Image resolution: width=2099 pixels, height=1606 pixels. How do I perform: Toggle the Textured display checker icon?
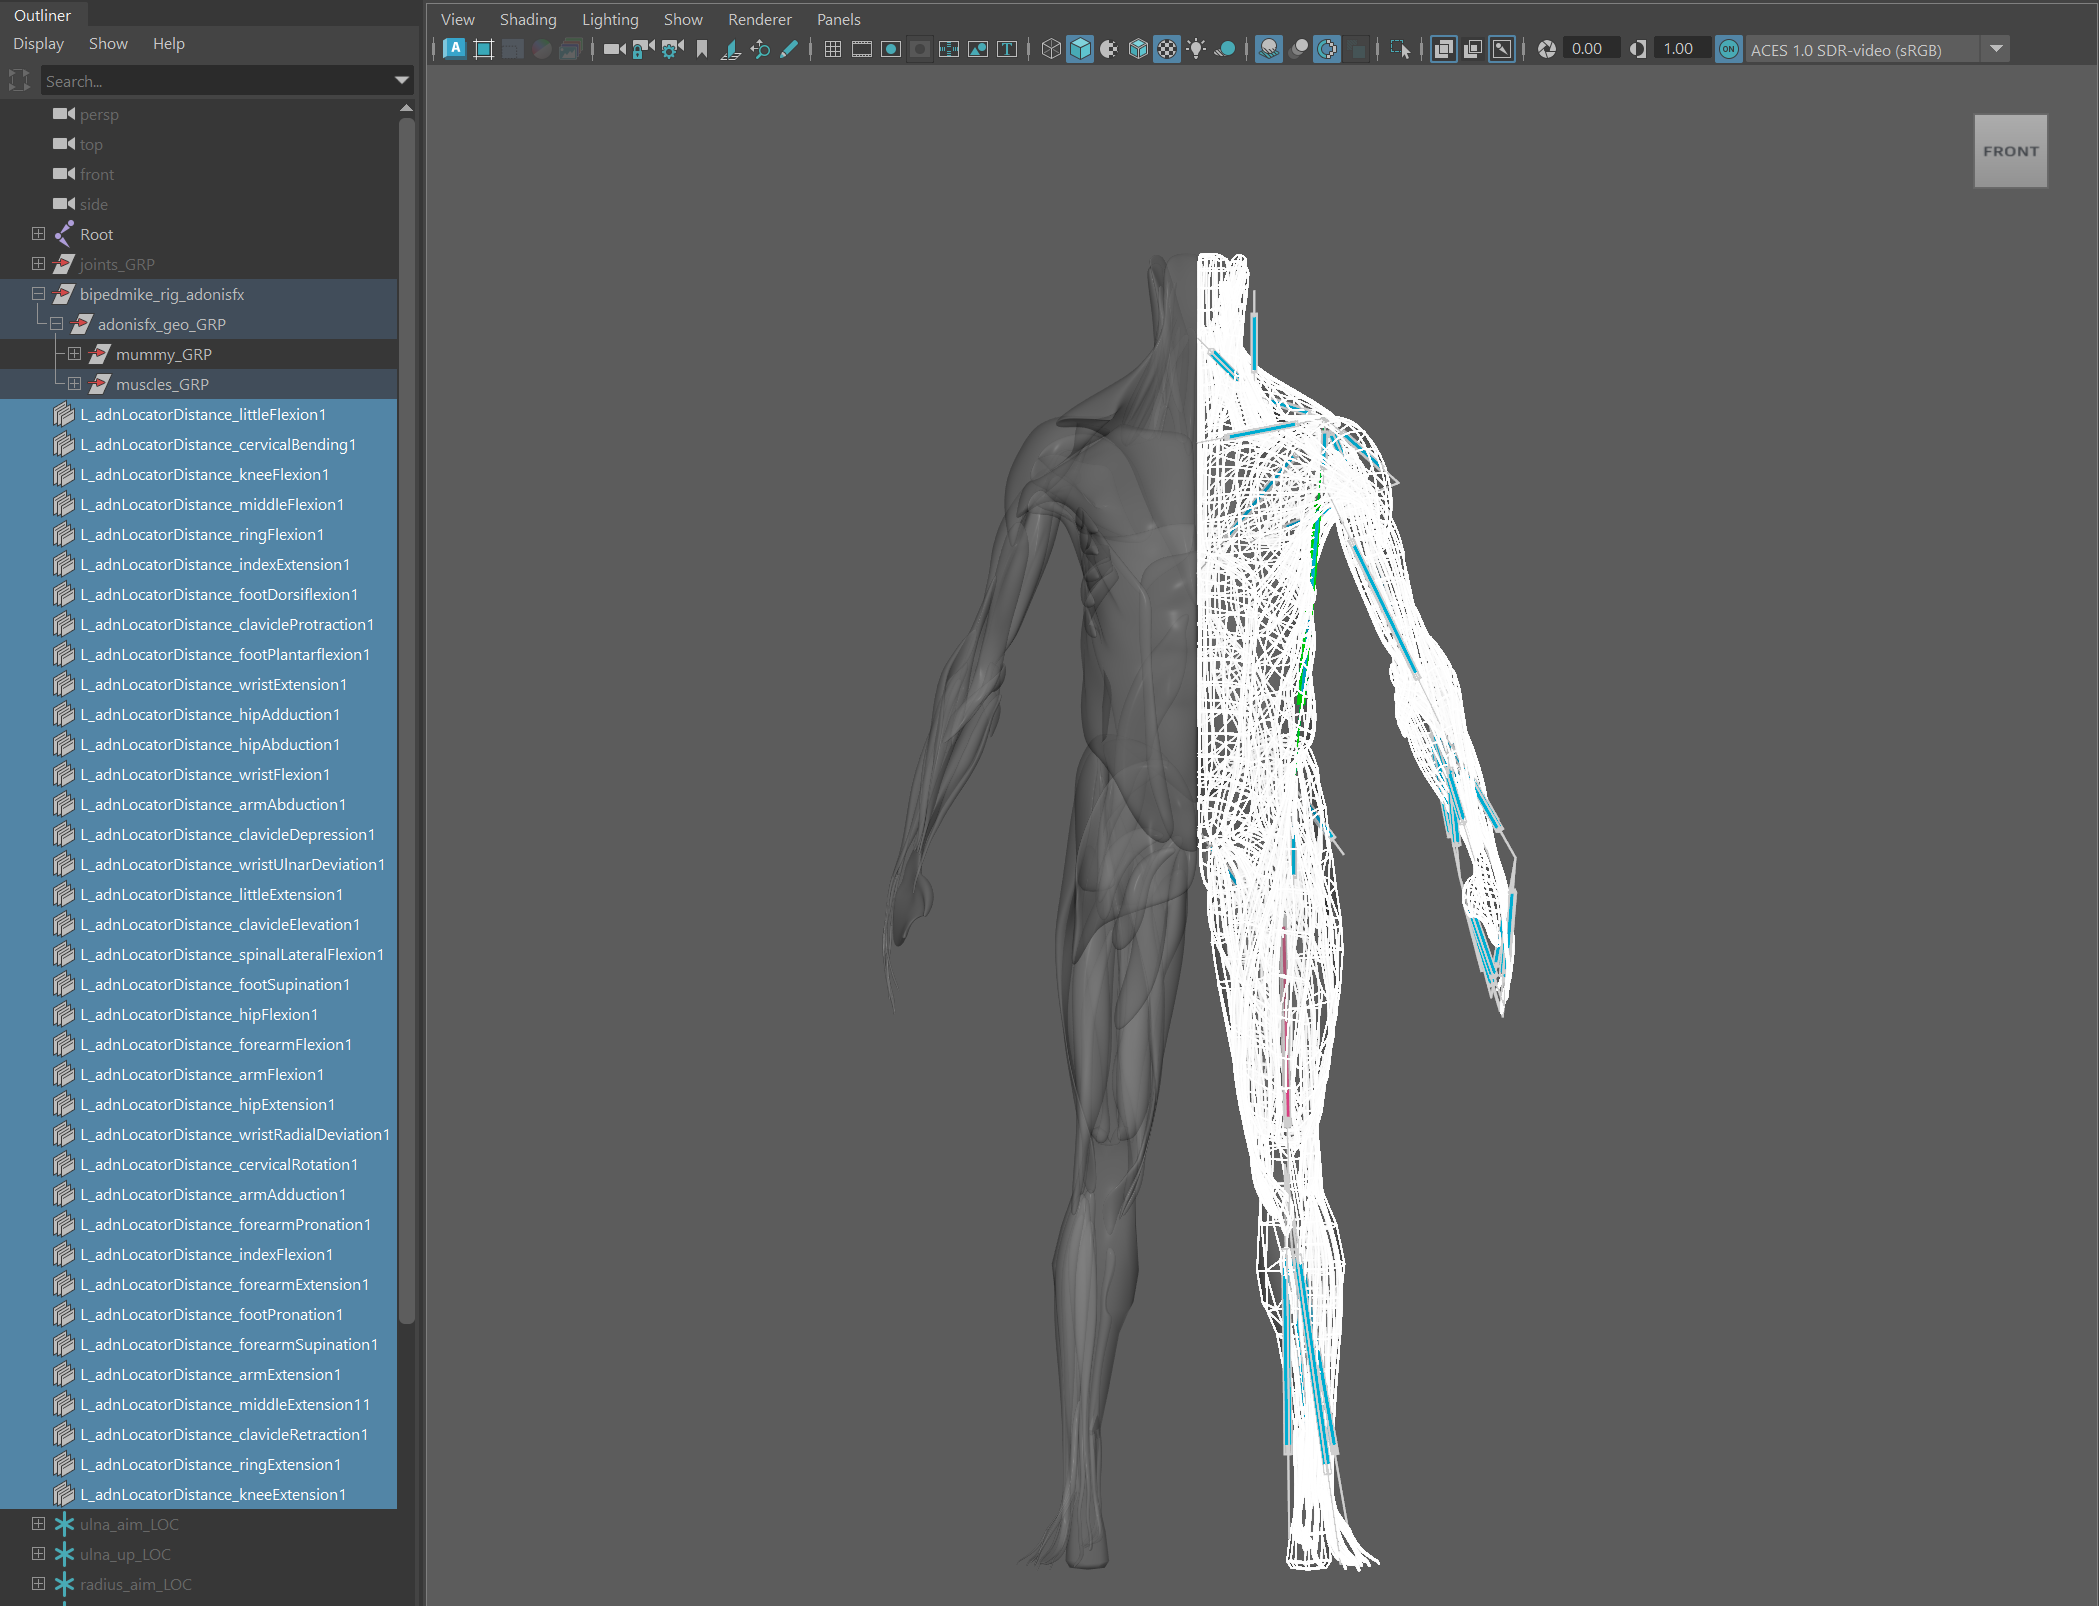(1167, 49)
